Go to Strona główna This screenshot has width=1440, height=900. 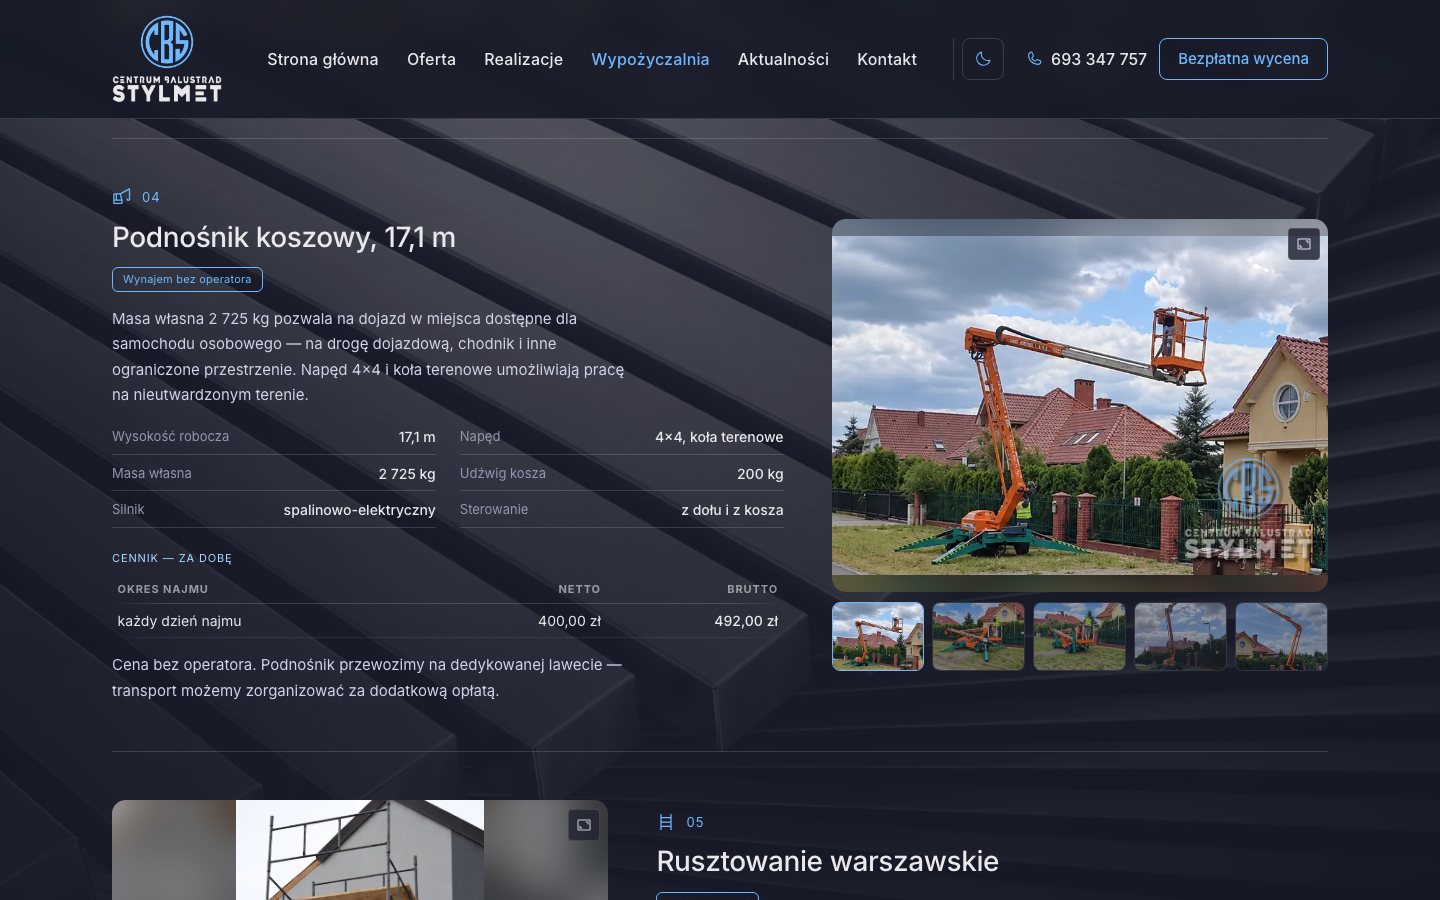(x=323, y=59)
